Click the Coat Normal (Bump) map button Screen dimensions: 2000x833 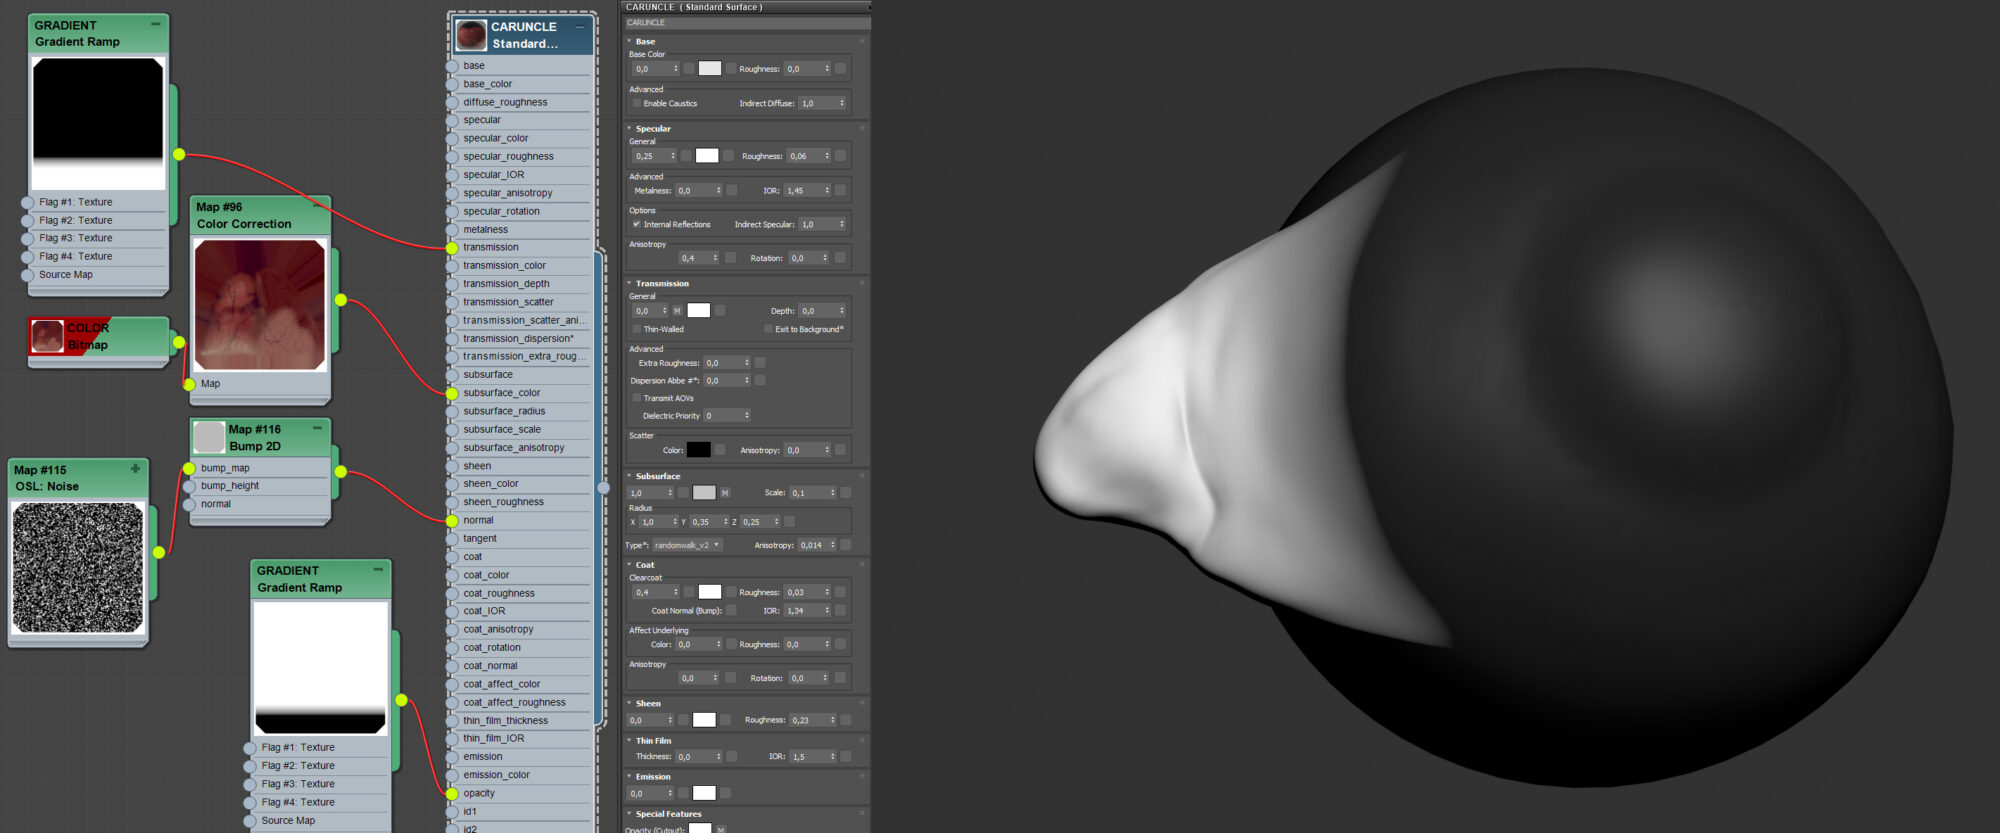(731, 611)
